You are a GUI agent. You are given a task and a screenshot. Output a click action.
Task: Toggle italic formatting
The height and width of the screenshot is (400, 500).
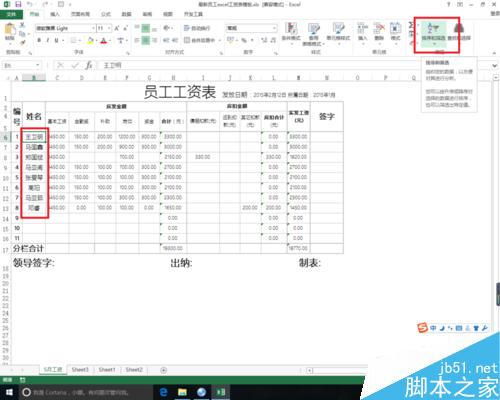(48, 40)
